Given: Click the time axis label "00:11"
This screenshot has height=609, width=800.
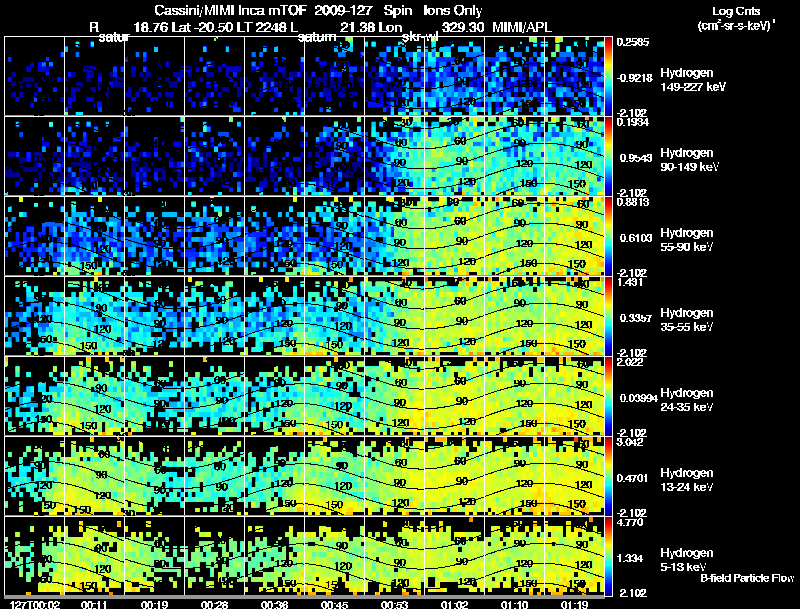Looking at the screenshot, I should [94, 604].
